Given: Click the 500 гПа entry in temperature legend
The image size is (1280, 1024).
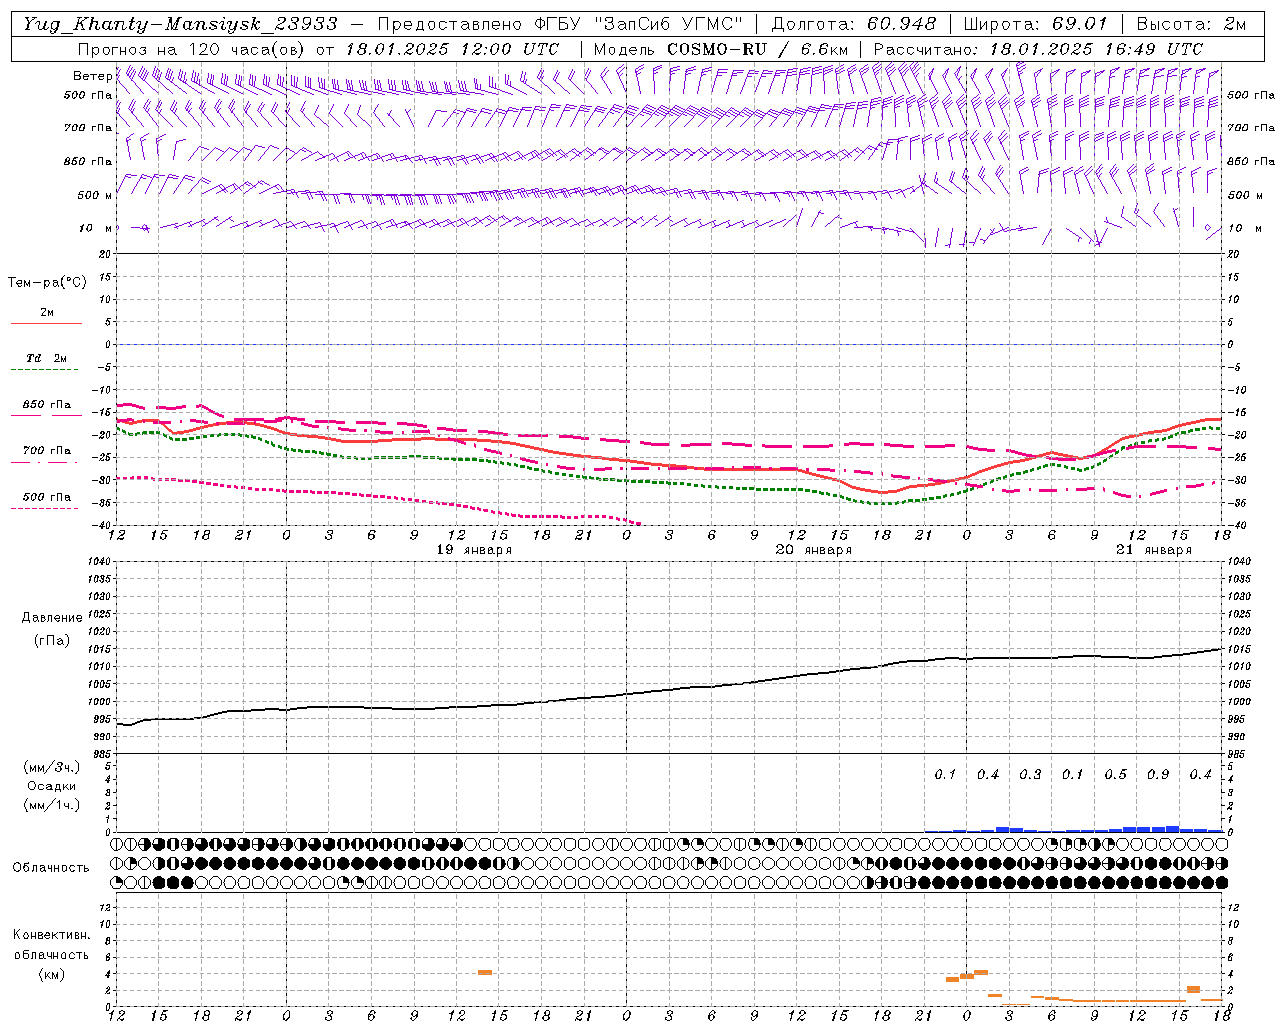Looking at the screenshot, I should pos(47,497).
